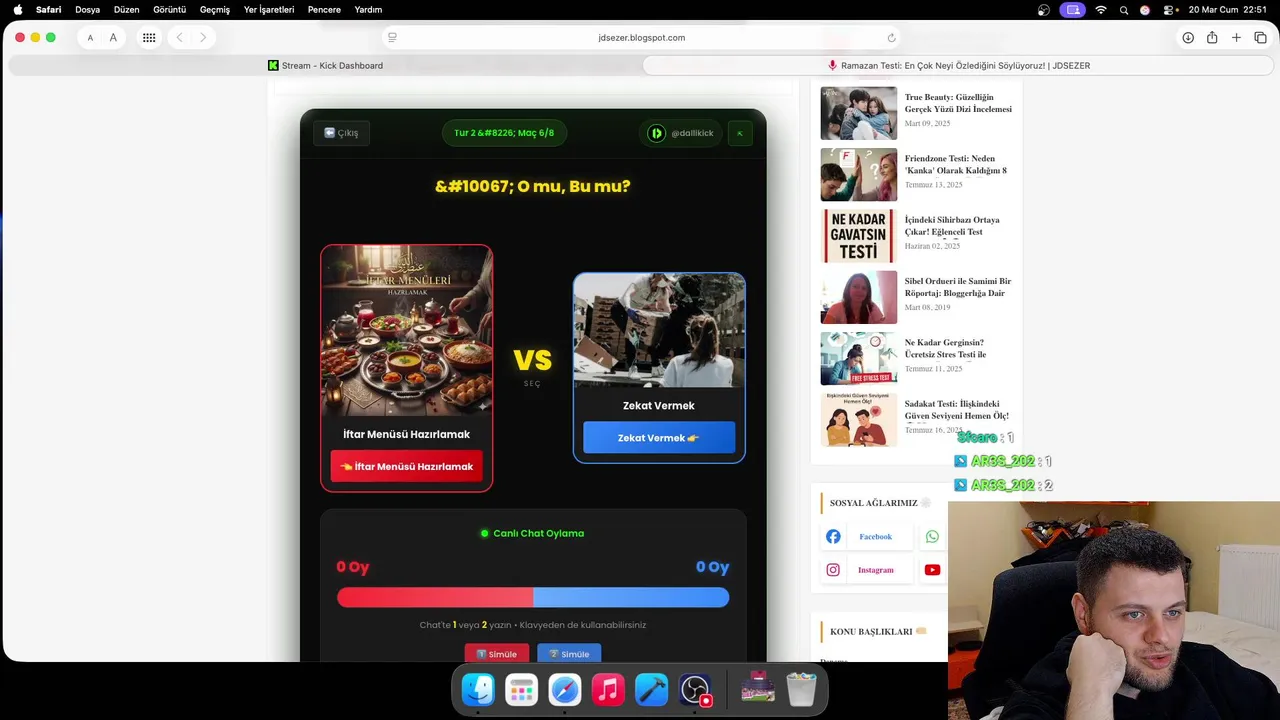Open the Yer İşaretleri menu

(269, 10)
